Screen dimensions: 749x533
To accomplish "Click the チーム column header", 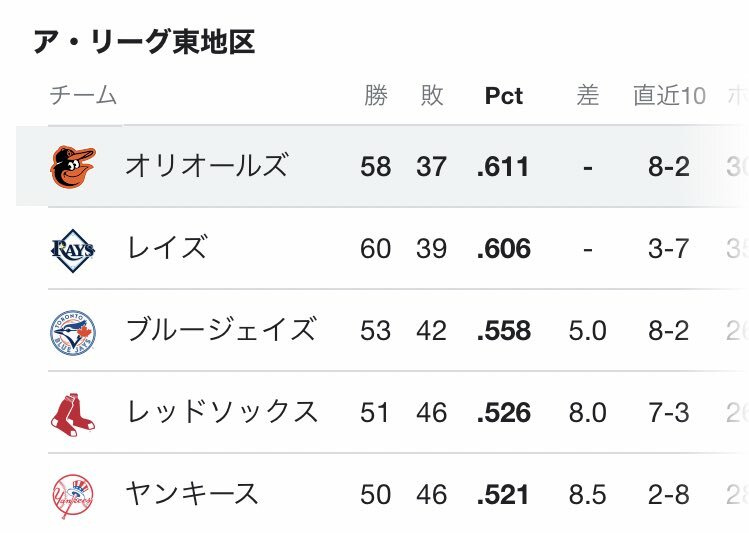I will (x=83, y=95).
